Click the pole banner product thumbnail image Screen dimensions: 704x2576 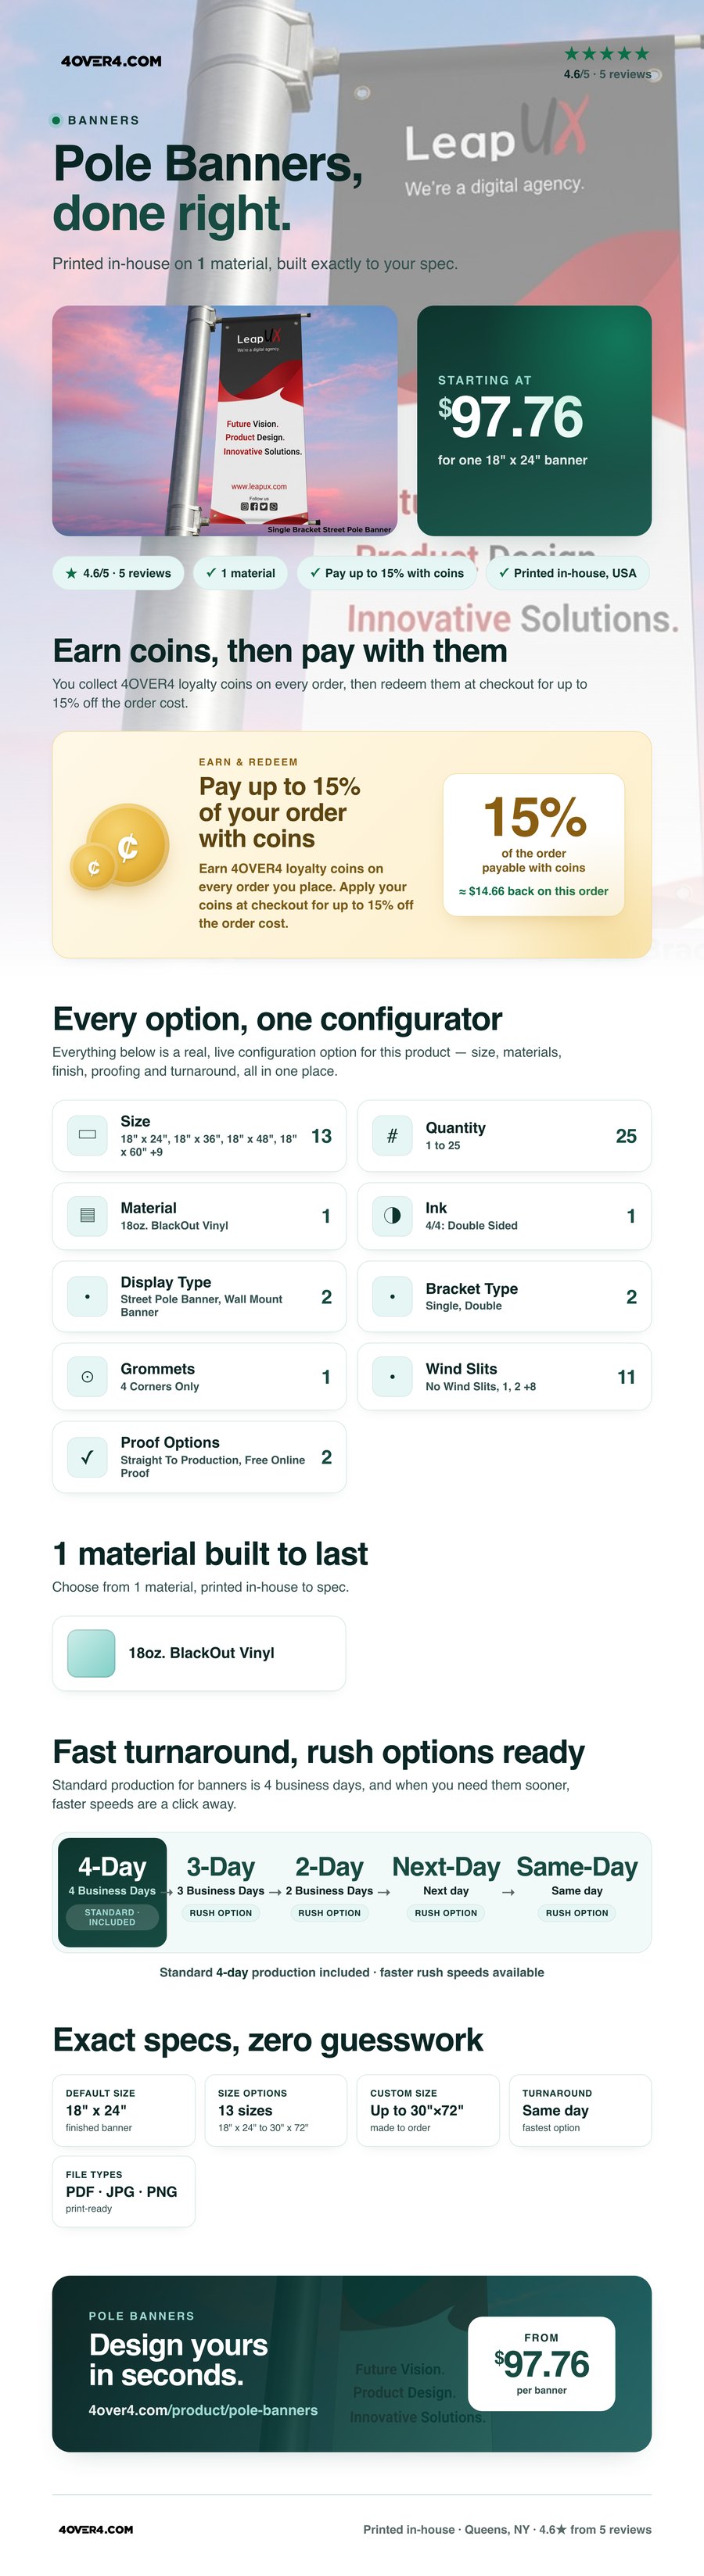[x=225, y=421]
